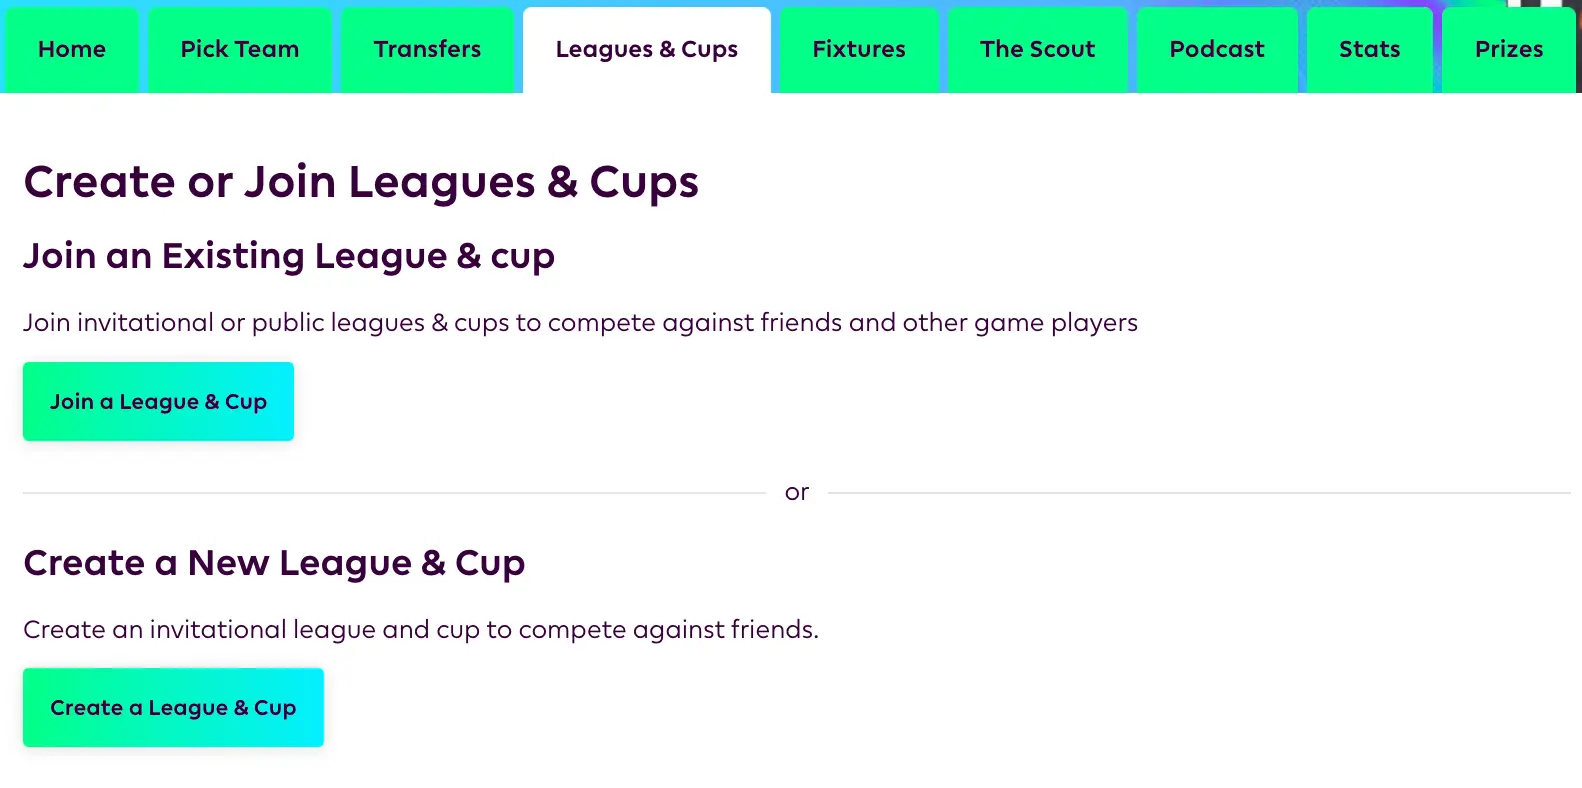Image resolution: width=1582 pixels, height=788 pixels.
Task: Click the Create a New League & Cup heading
Action: point(275,563)
